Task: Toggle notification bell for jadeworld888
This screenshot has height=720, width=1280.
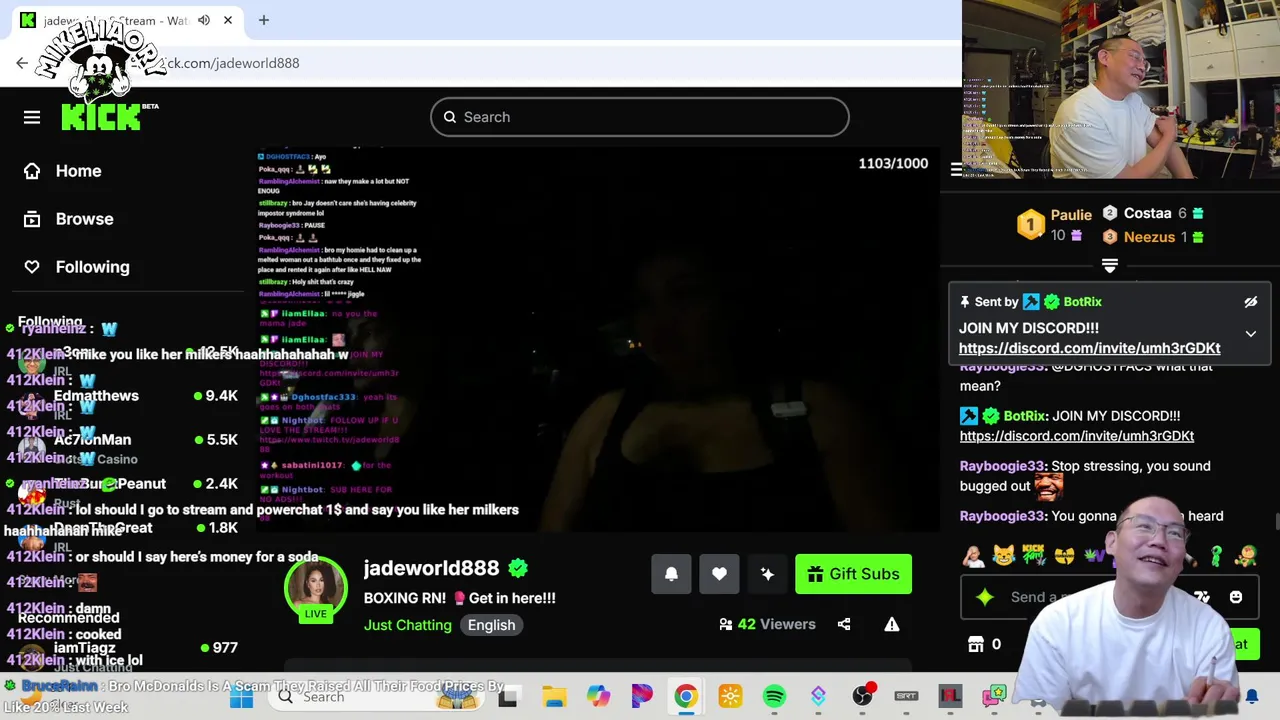Action: [671, 574]
